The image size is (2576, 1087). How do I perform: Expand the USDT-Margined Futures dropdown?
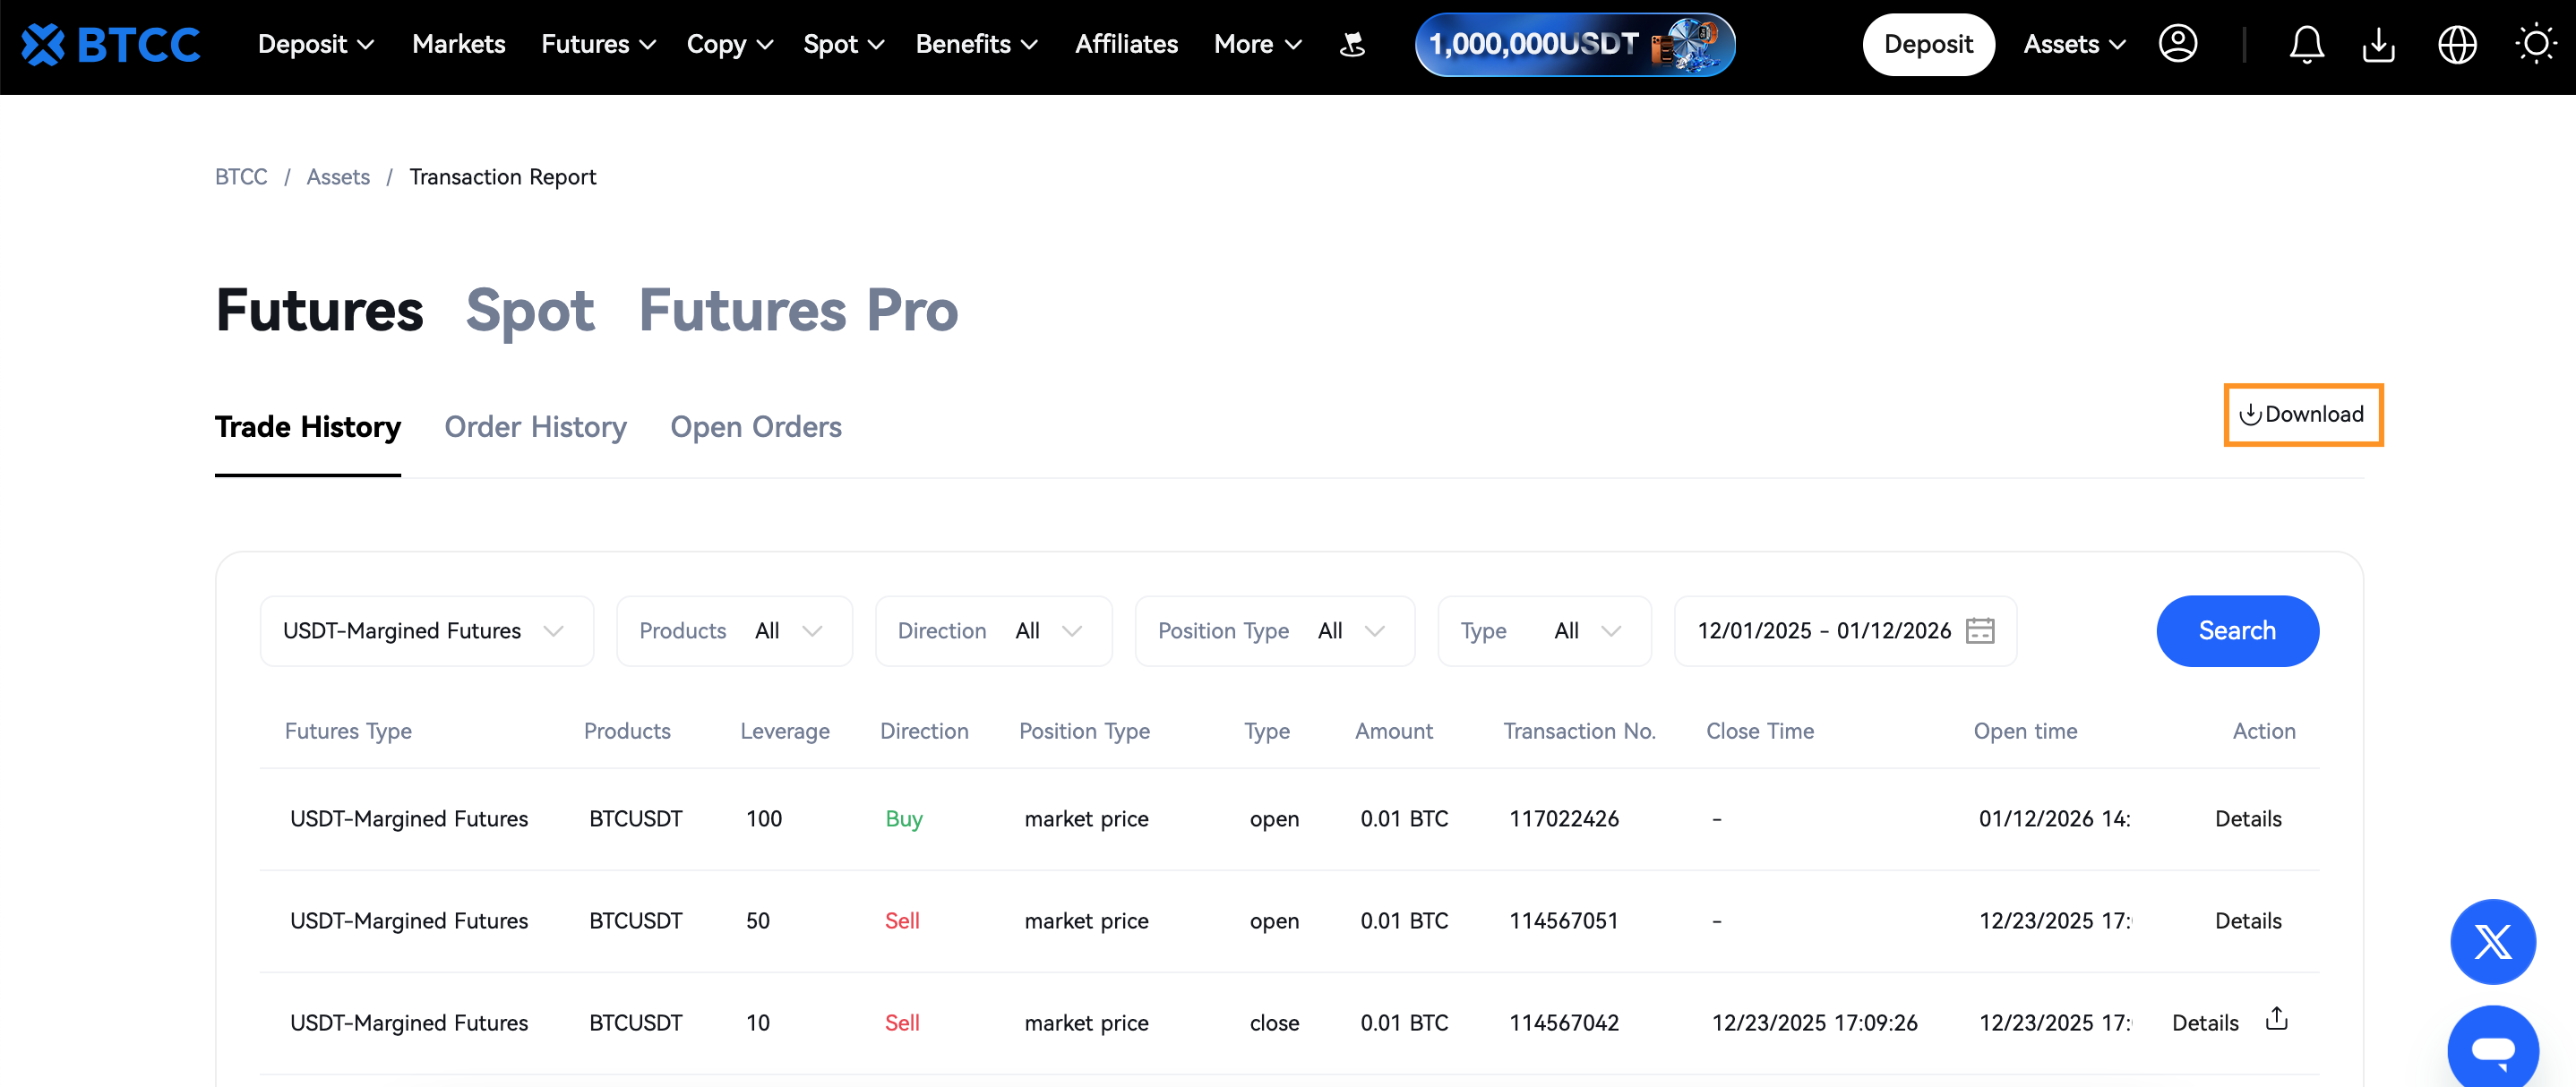(426, 631)
